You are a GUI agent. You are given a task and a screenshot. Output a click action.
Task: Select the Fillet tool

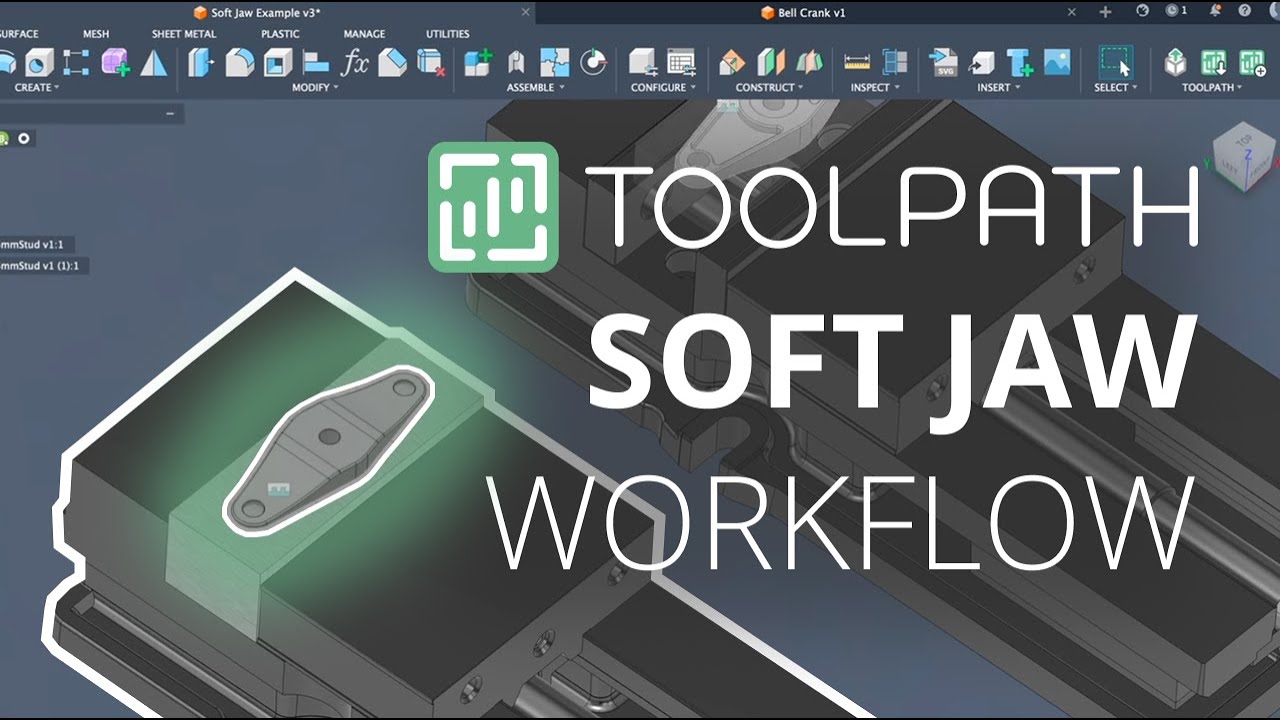pyautogui.click(x=239, y=63)
